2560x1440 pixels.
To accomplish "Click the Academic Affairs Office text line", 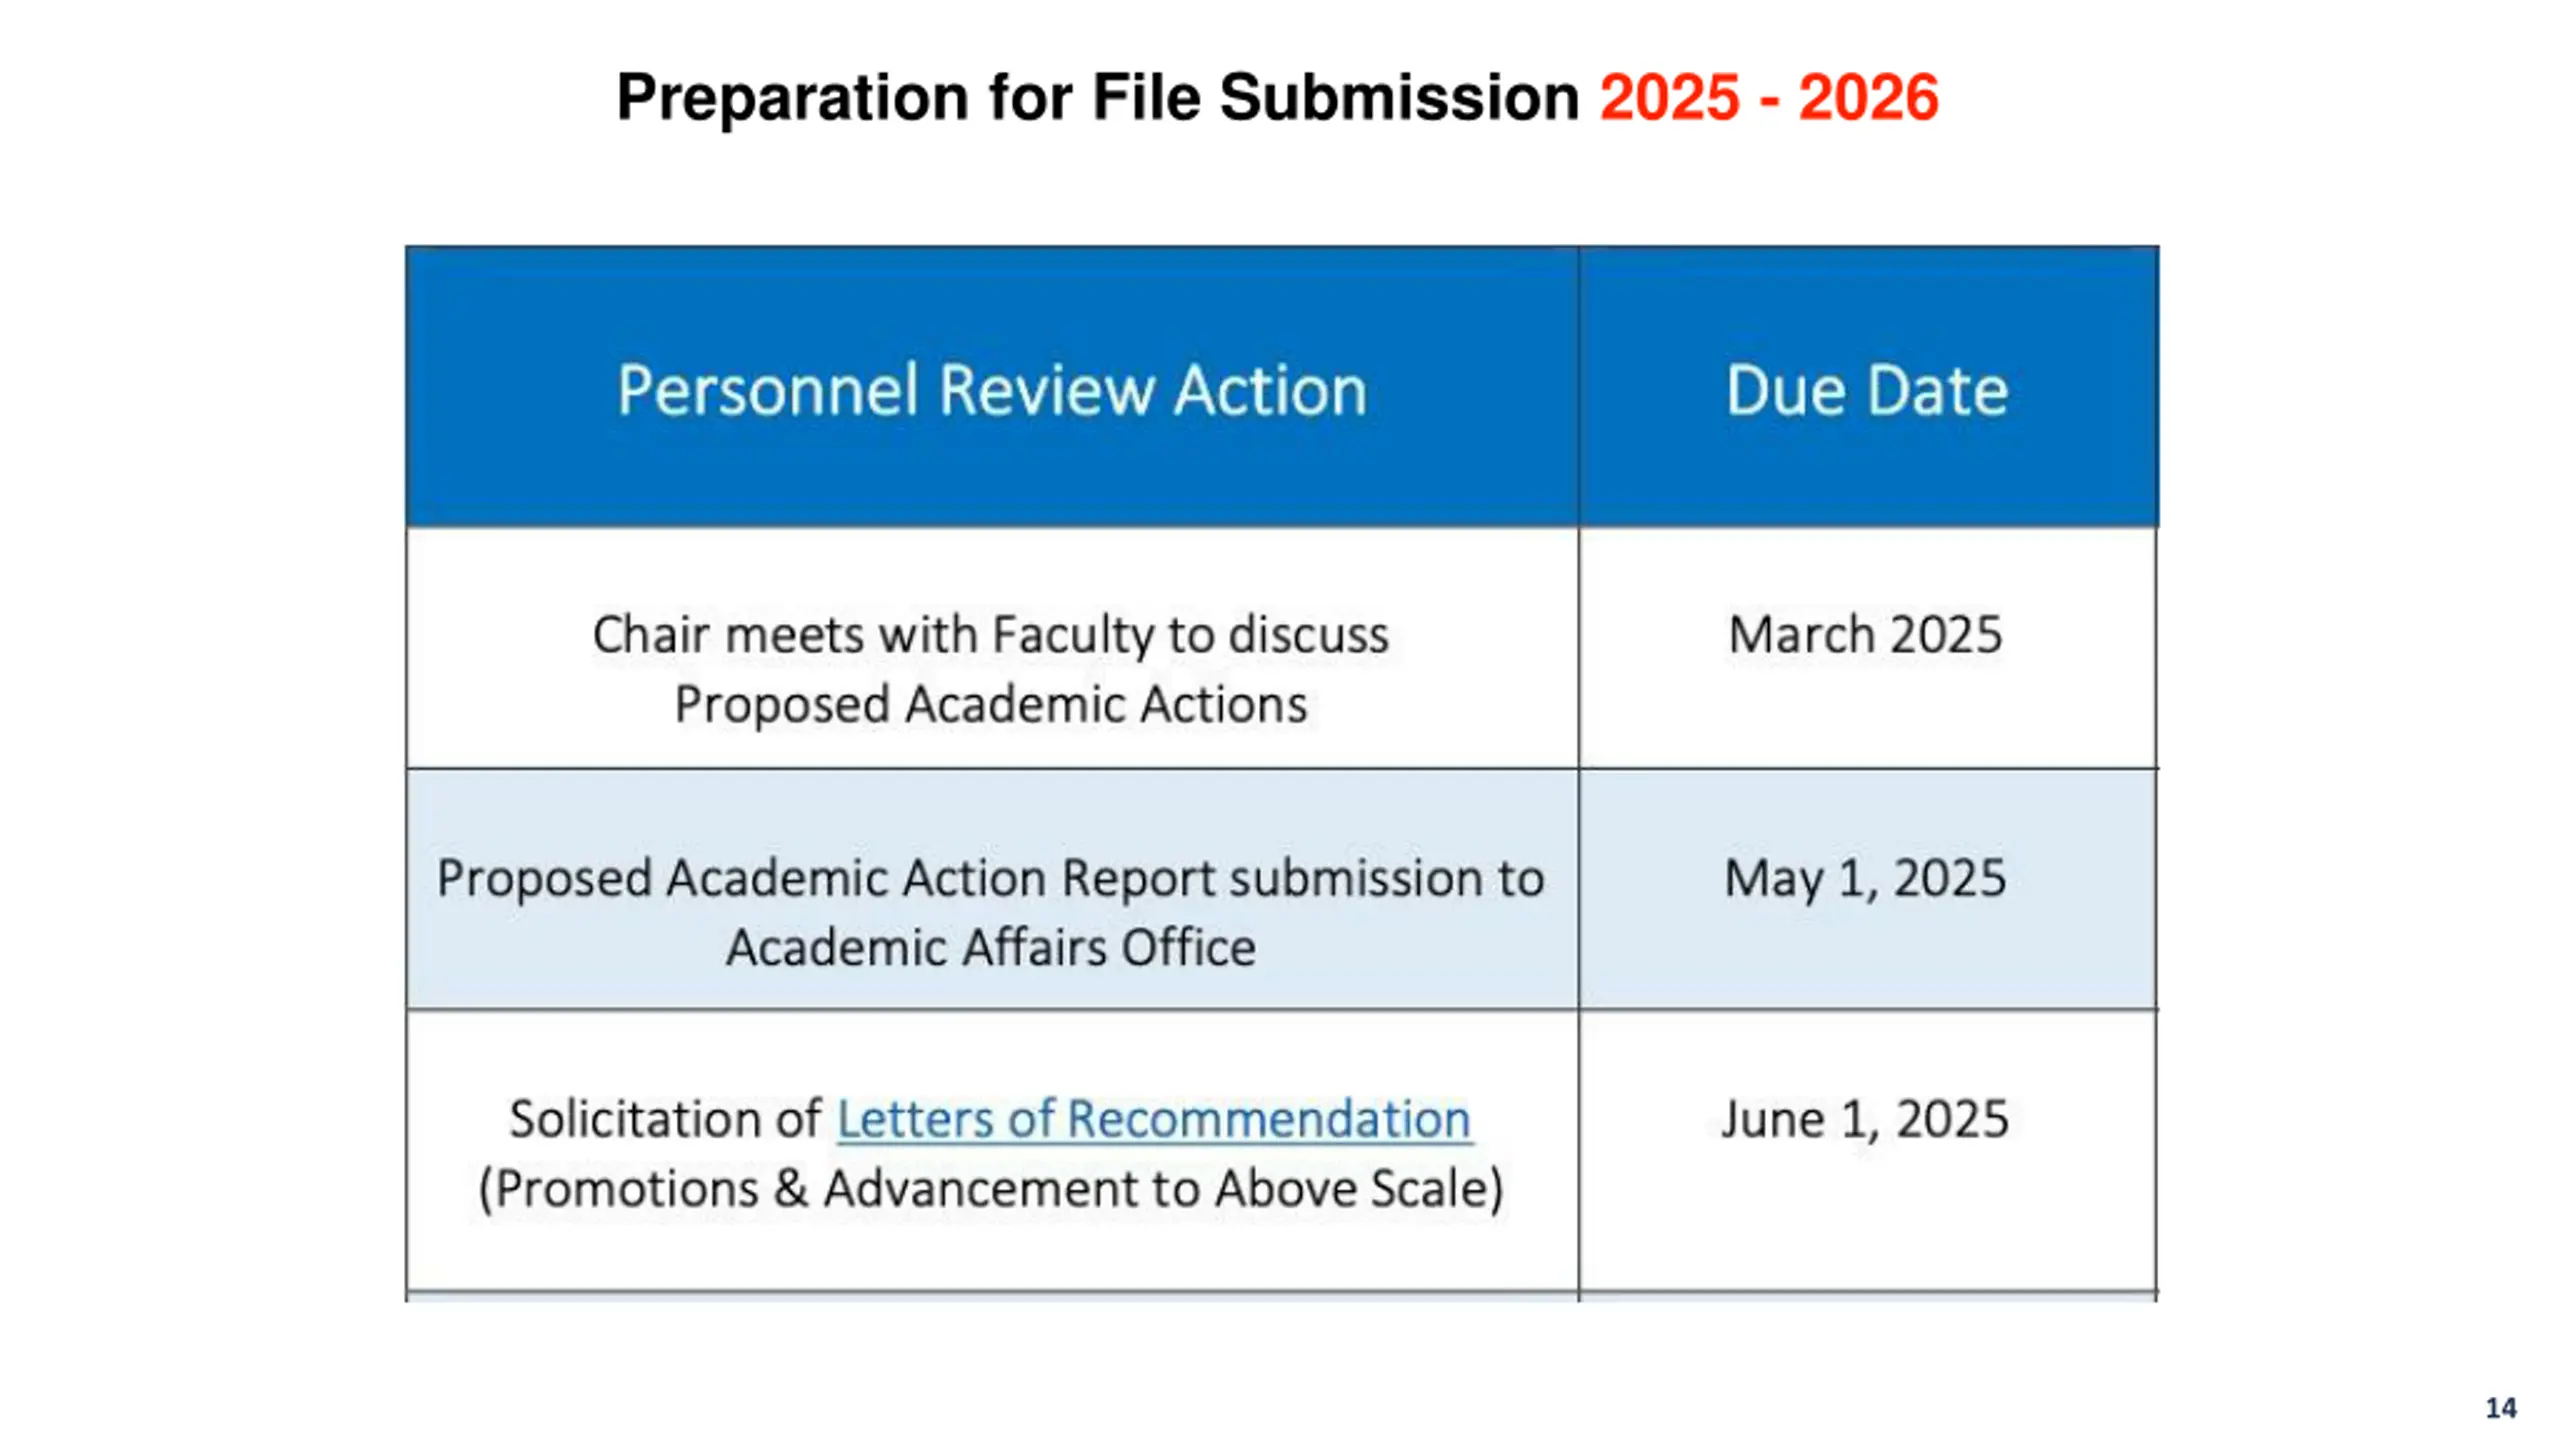I will tap(991, 947).
